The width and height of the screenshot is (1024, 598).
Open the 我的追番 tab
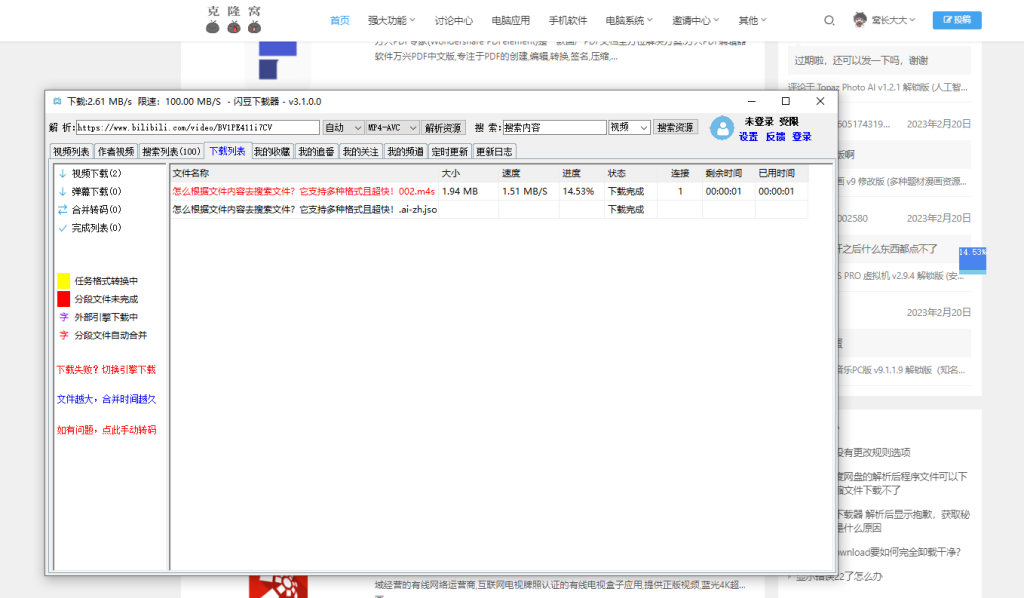click(316, 151)
